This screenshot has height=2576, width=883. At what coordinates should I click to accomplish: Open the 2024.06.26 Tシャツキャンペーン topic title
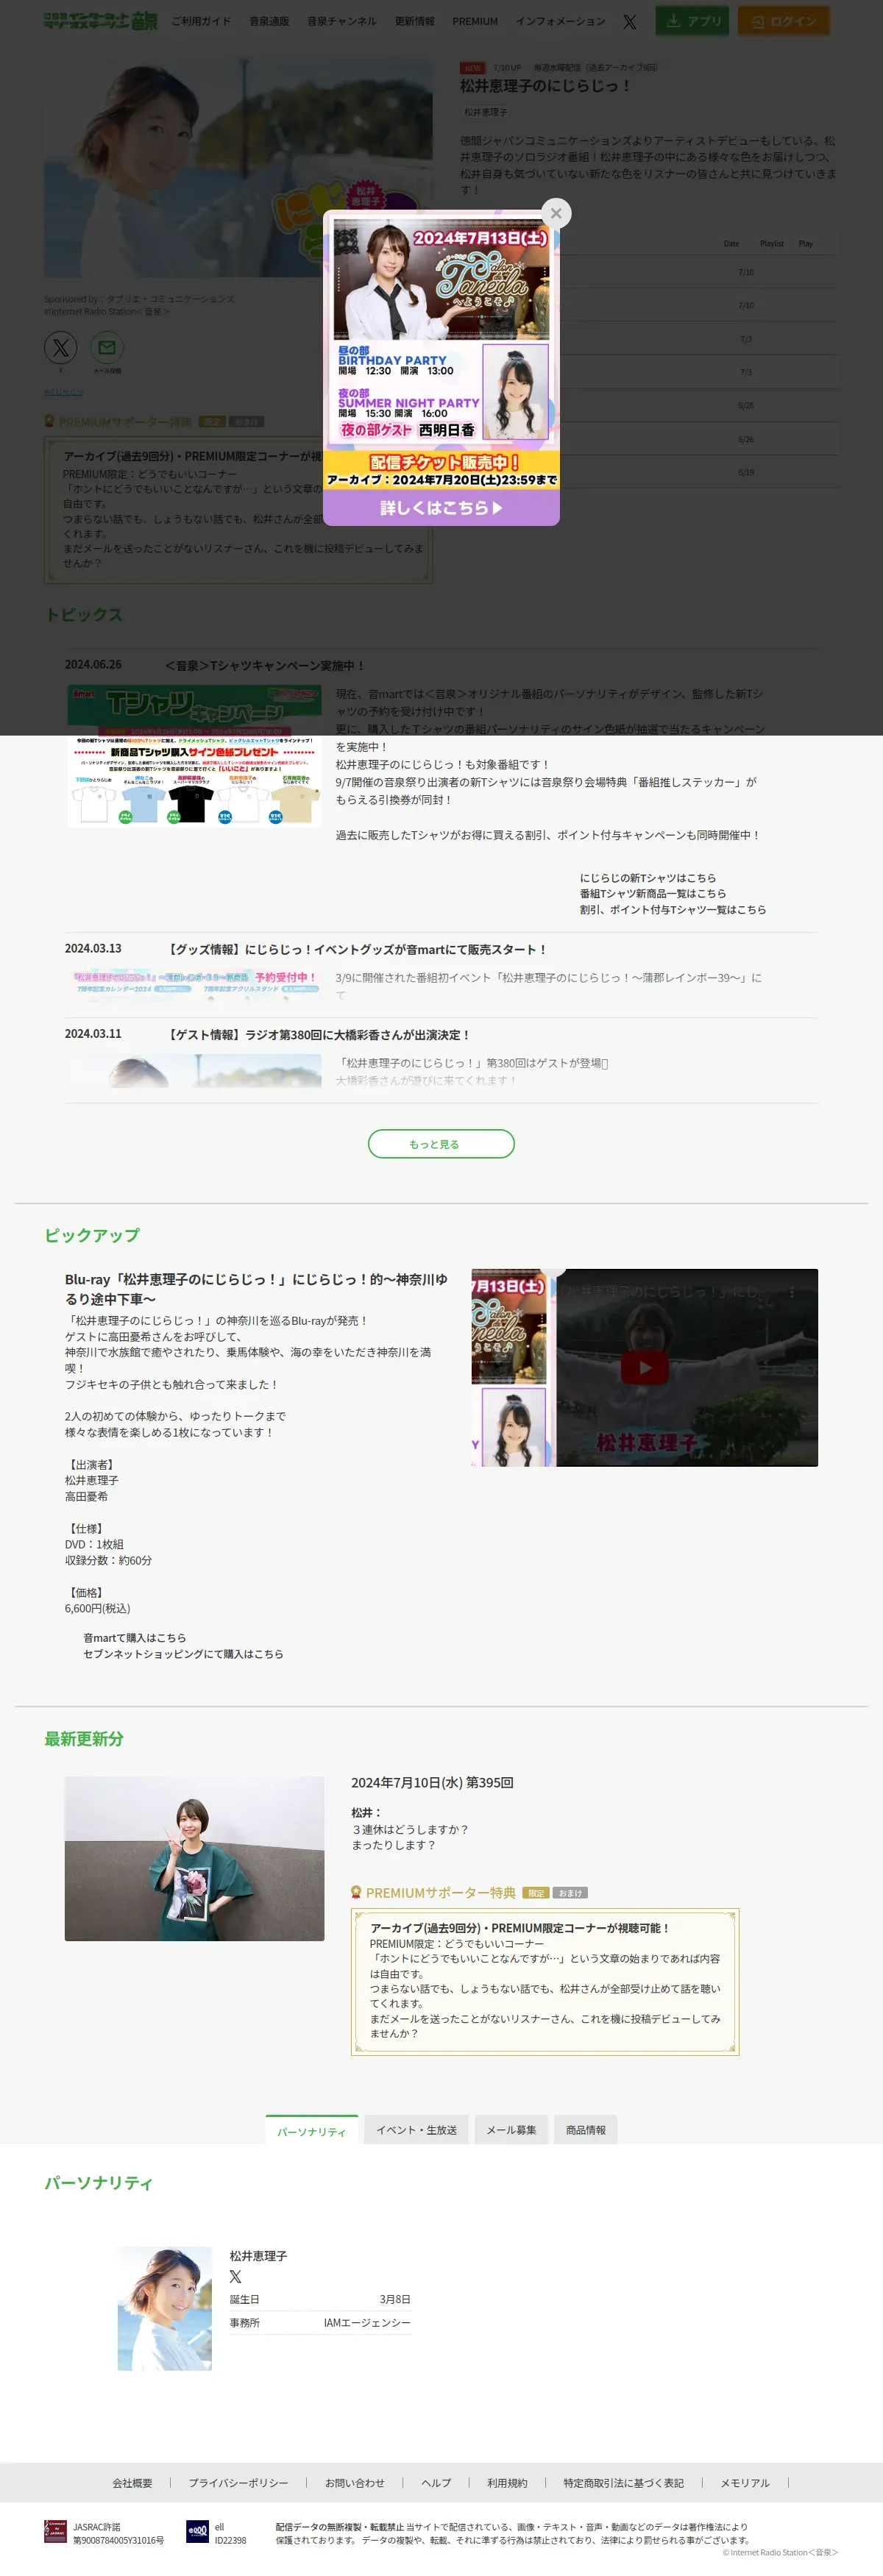[x=265, y=665]
